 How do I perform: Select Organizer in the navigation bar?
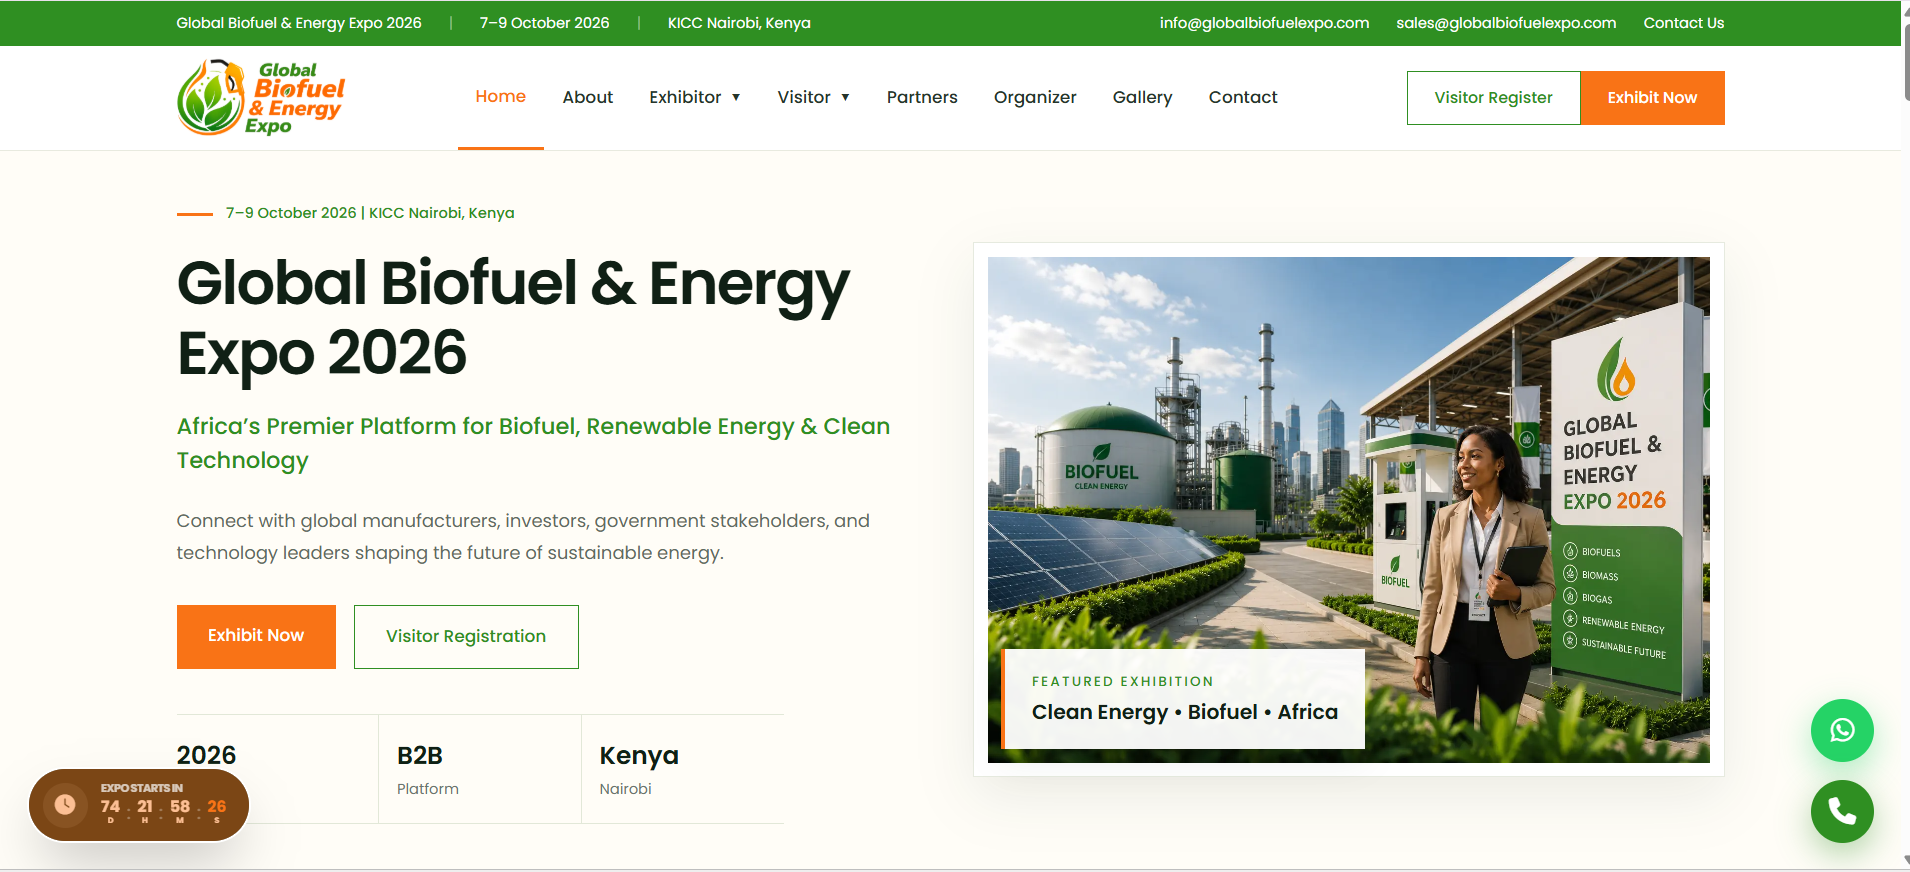pos(1035,97)
